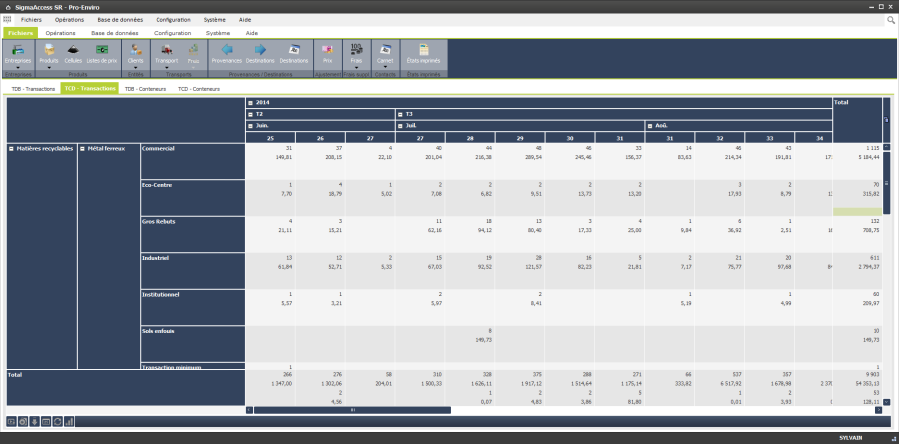Click the horizontal scrollbar under the pivot grid
This screenshot has height=444, width=899.
point(351,410)
